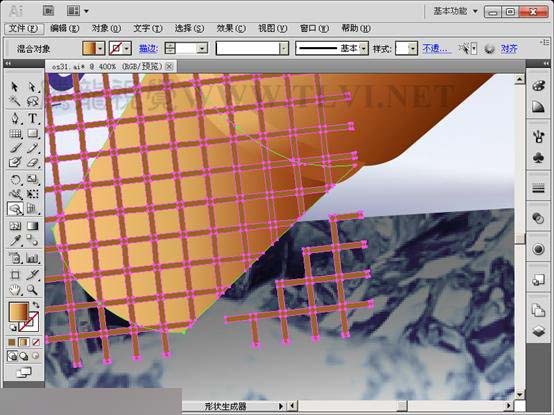Switch to Draw Normal mode
Viewport: 554px width, 415px height.
tap(12, 356)
